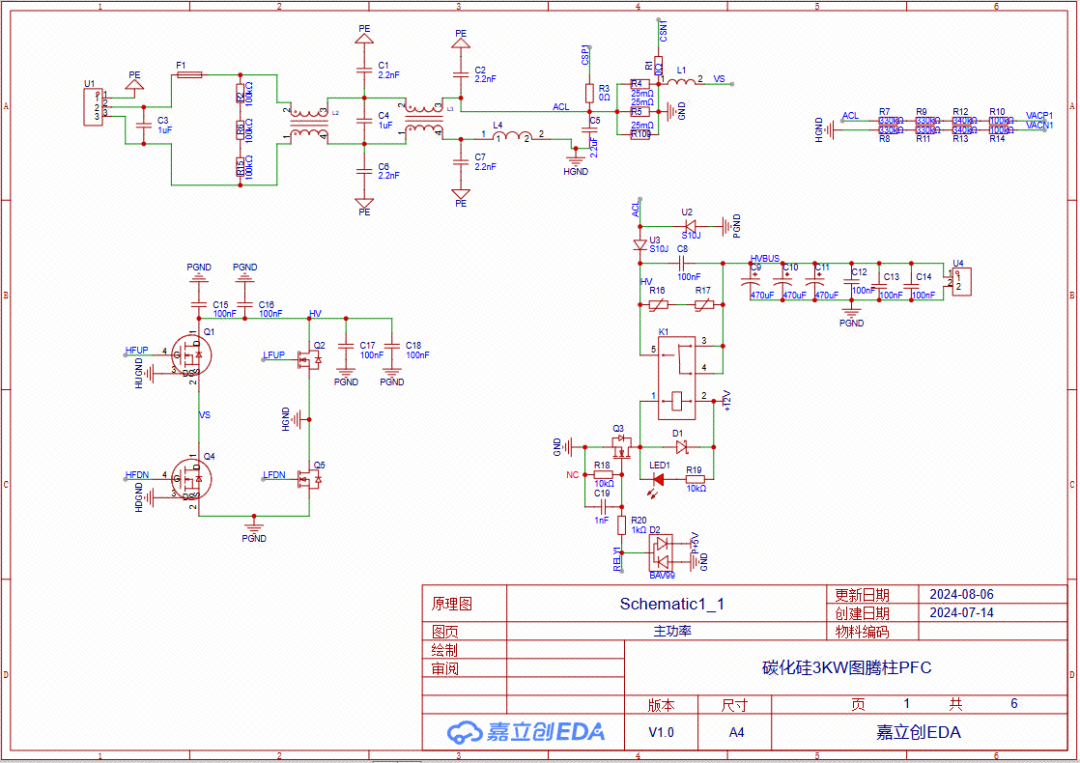1080x763 pixels.
Task: Click the HVBUS net label
Action: (x=764, y=258)
